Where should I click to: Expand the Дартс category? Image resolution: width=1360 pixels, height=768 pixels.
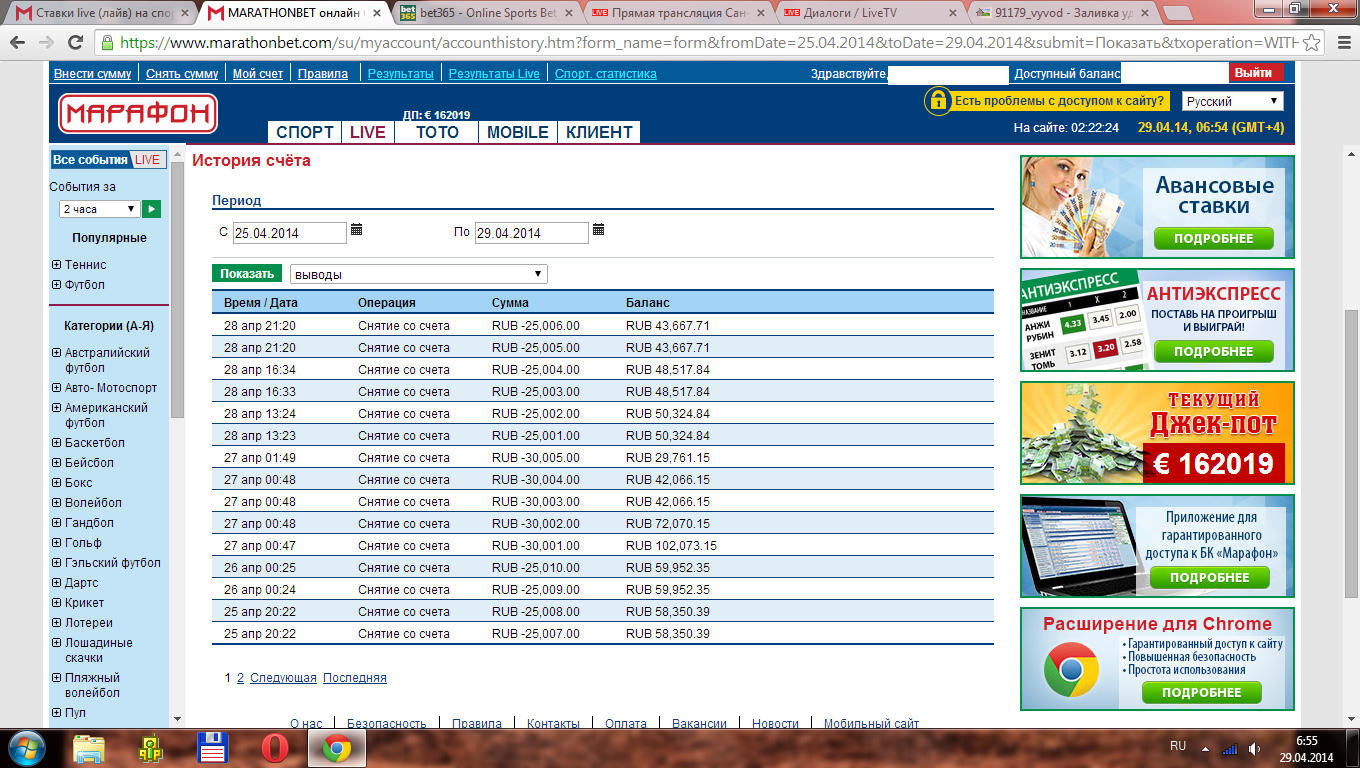56,583
